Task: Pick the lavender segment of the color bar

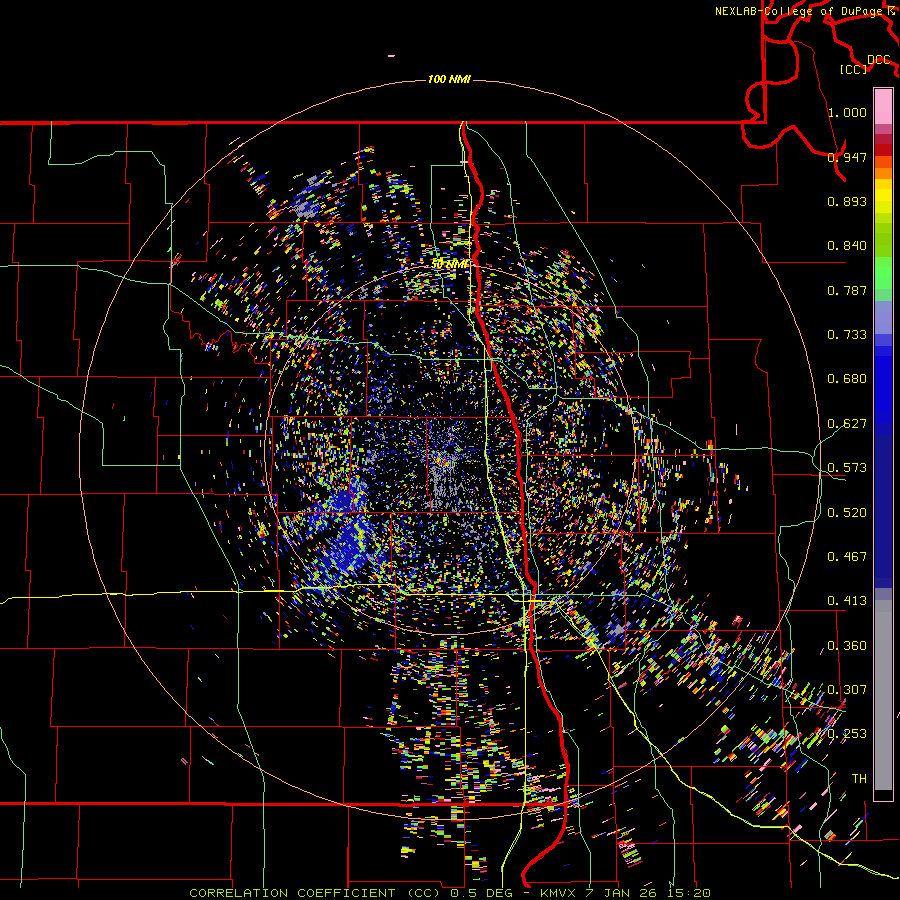Action: [x=883, y=317]
